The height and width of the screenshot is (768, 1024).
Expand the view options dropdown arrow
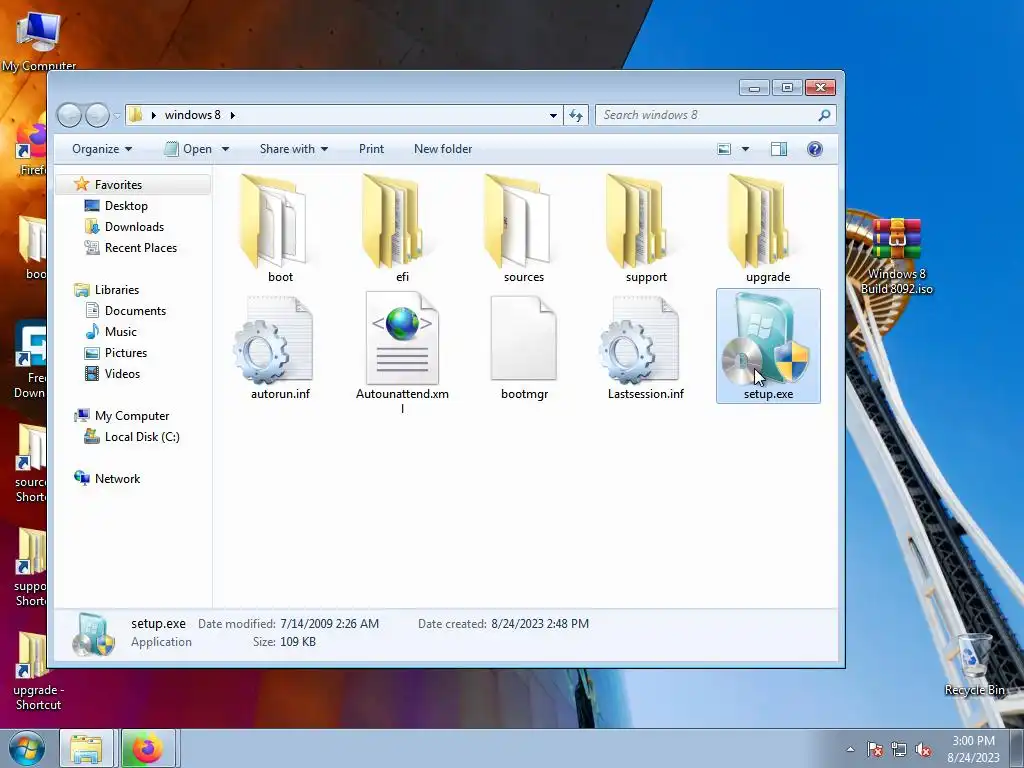tap(745, 150)
